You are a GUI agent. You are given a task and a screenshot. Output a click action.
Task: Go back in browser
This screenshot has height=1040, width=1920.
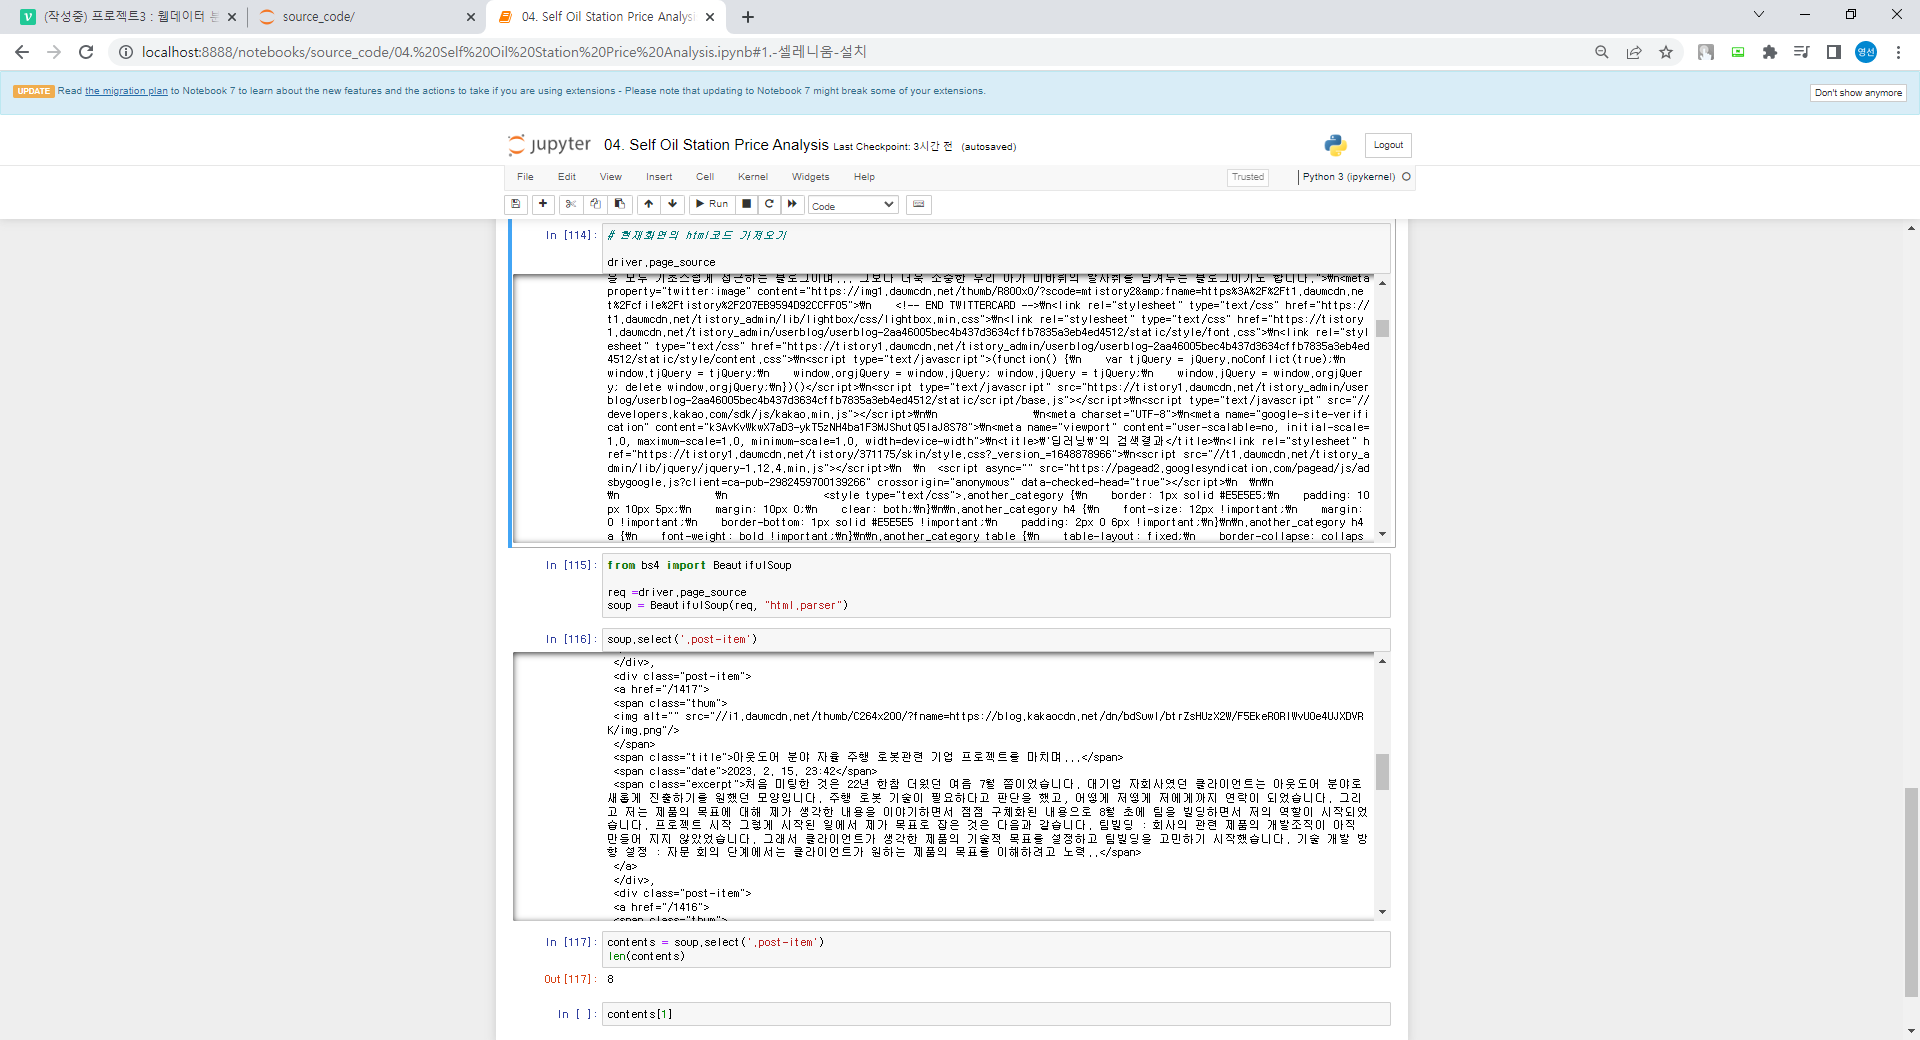click(22, 52)
